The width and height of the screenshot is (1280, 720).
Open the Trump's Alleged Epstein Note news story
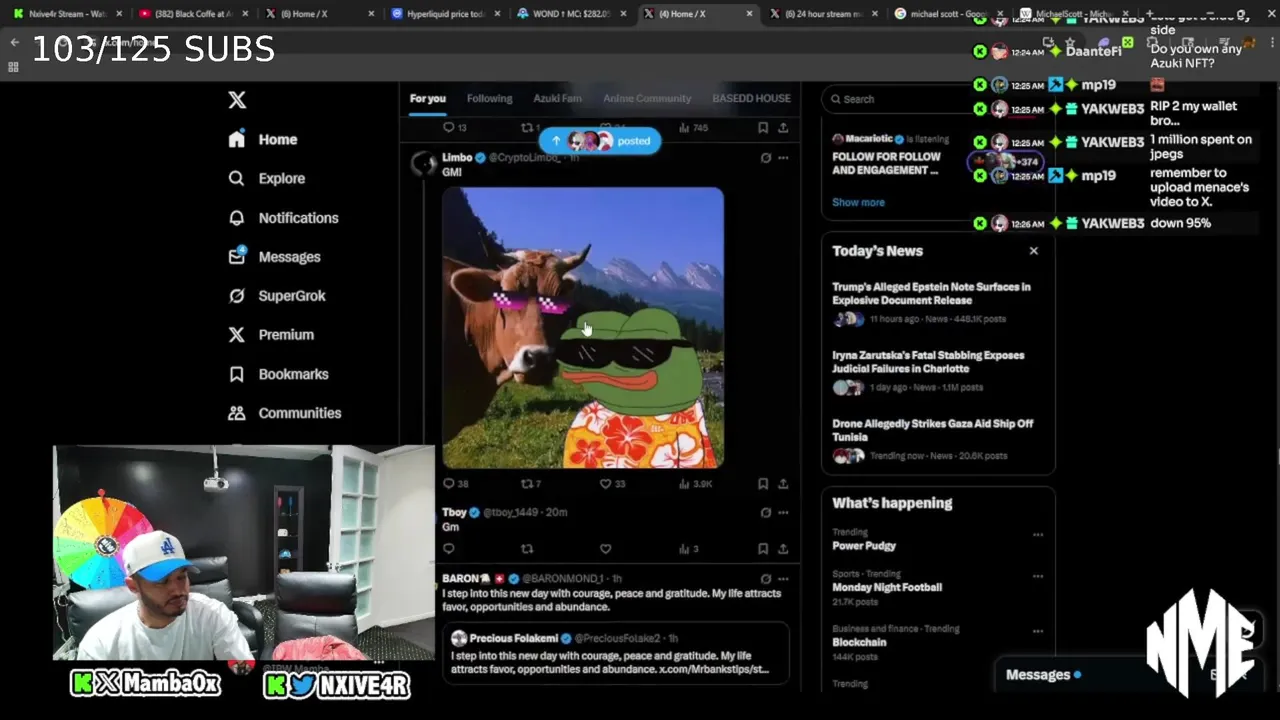[938, 303]
